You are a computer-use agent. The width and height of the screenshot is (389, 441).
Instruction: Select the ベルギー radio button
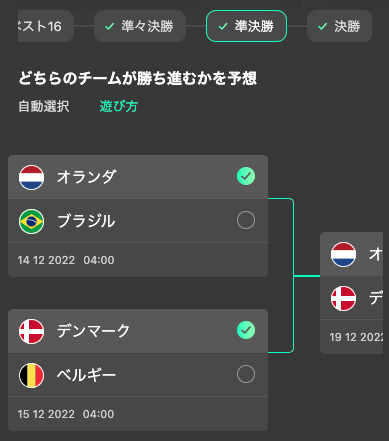point(246,374)
